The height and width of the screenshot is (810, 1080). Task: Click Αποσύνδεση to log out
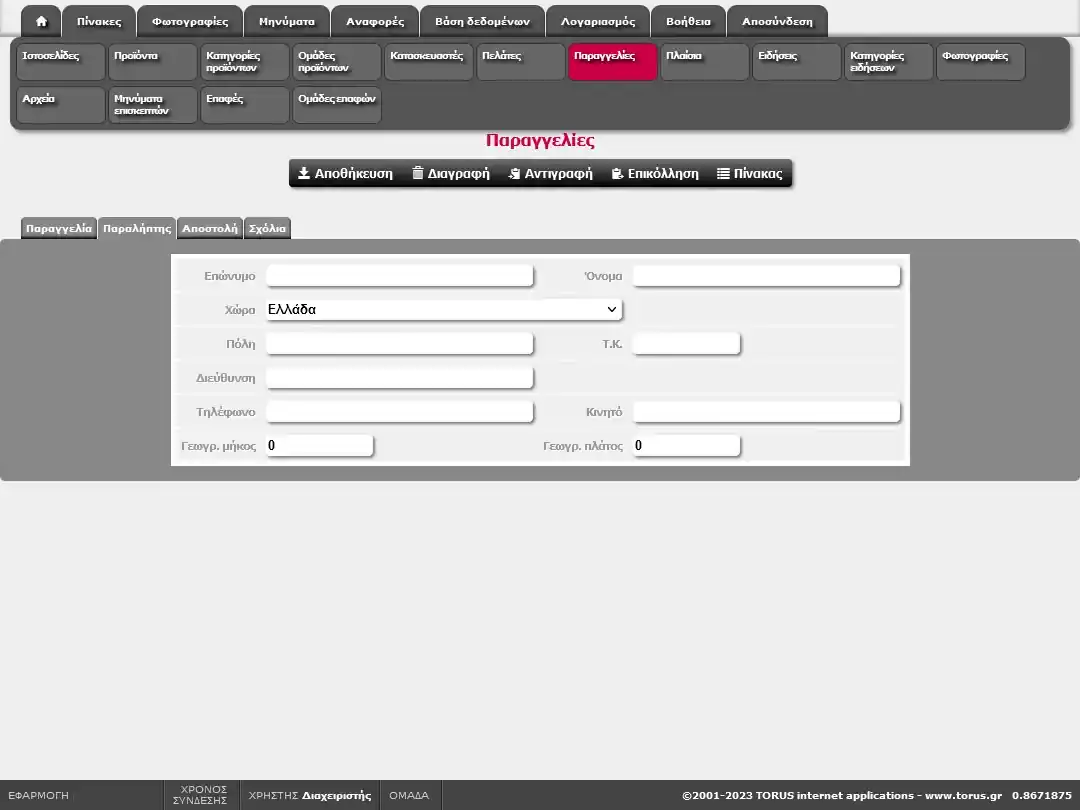(777, 21)
